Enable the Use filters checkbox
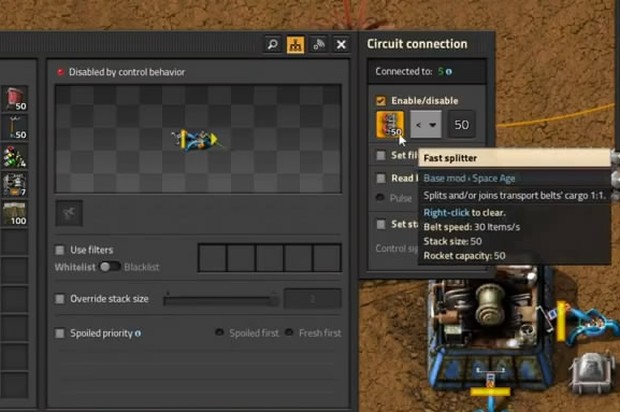This screenshot has height=412, width=620. (60, 250)
